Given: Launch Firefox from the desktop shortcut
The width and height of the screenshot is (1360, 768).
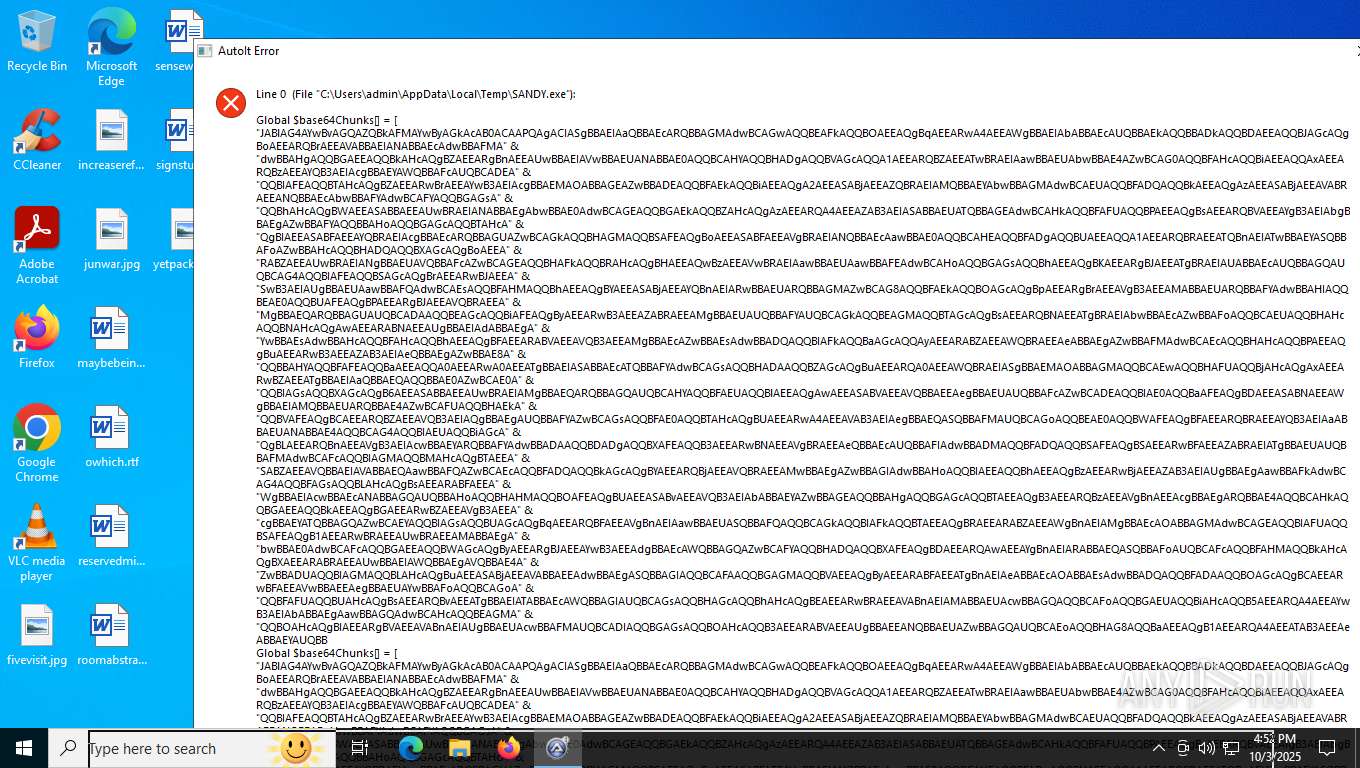Looking at the screenshot, I should click(37, 338).
